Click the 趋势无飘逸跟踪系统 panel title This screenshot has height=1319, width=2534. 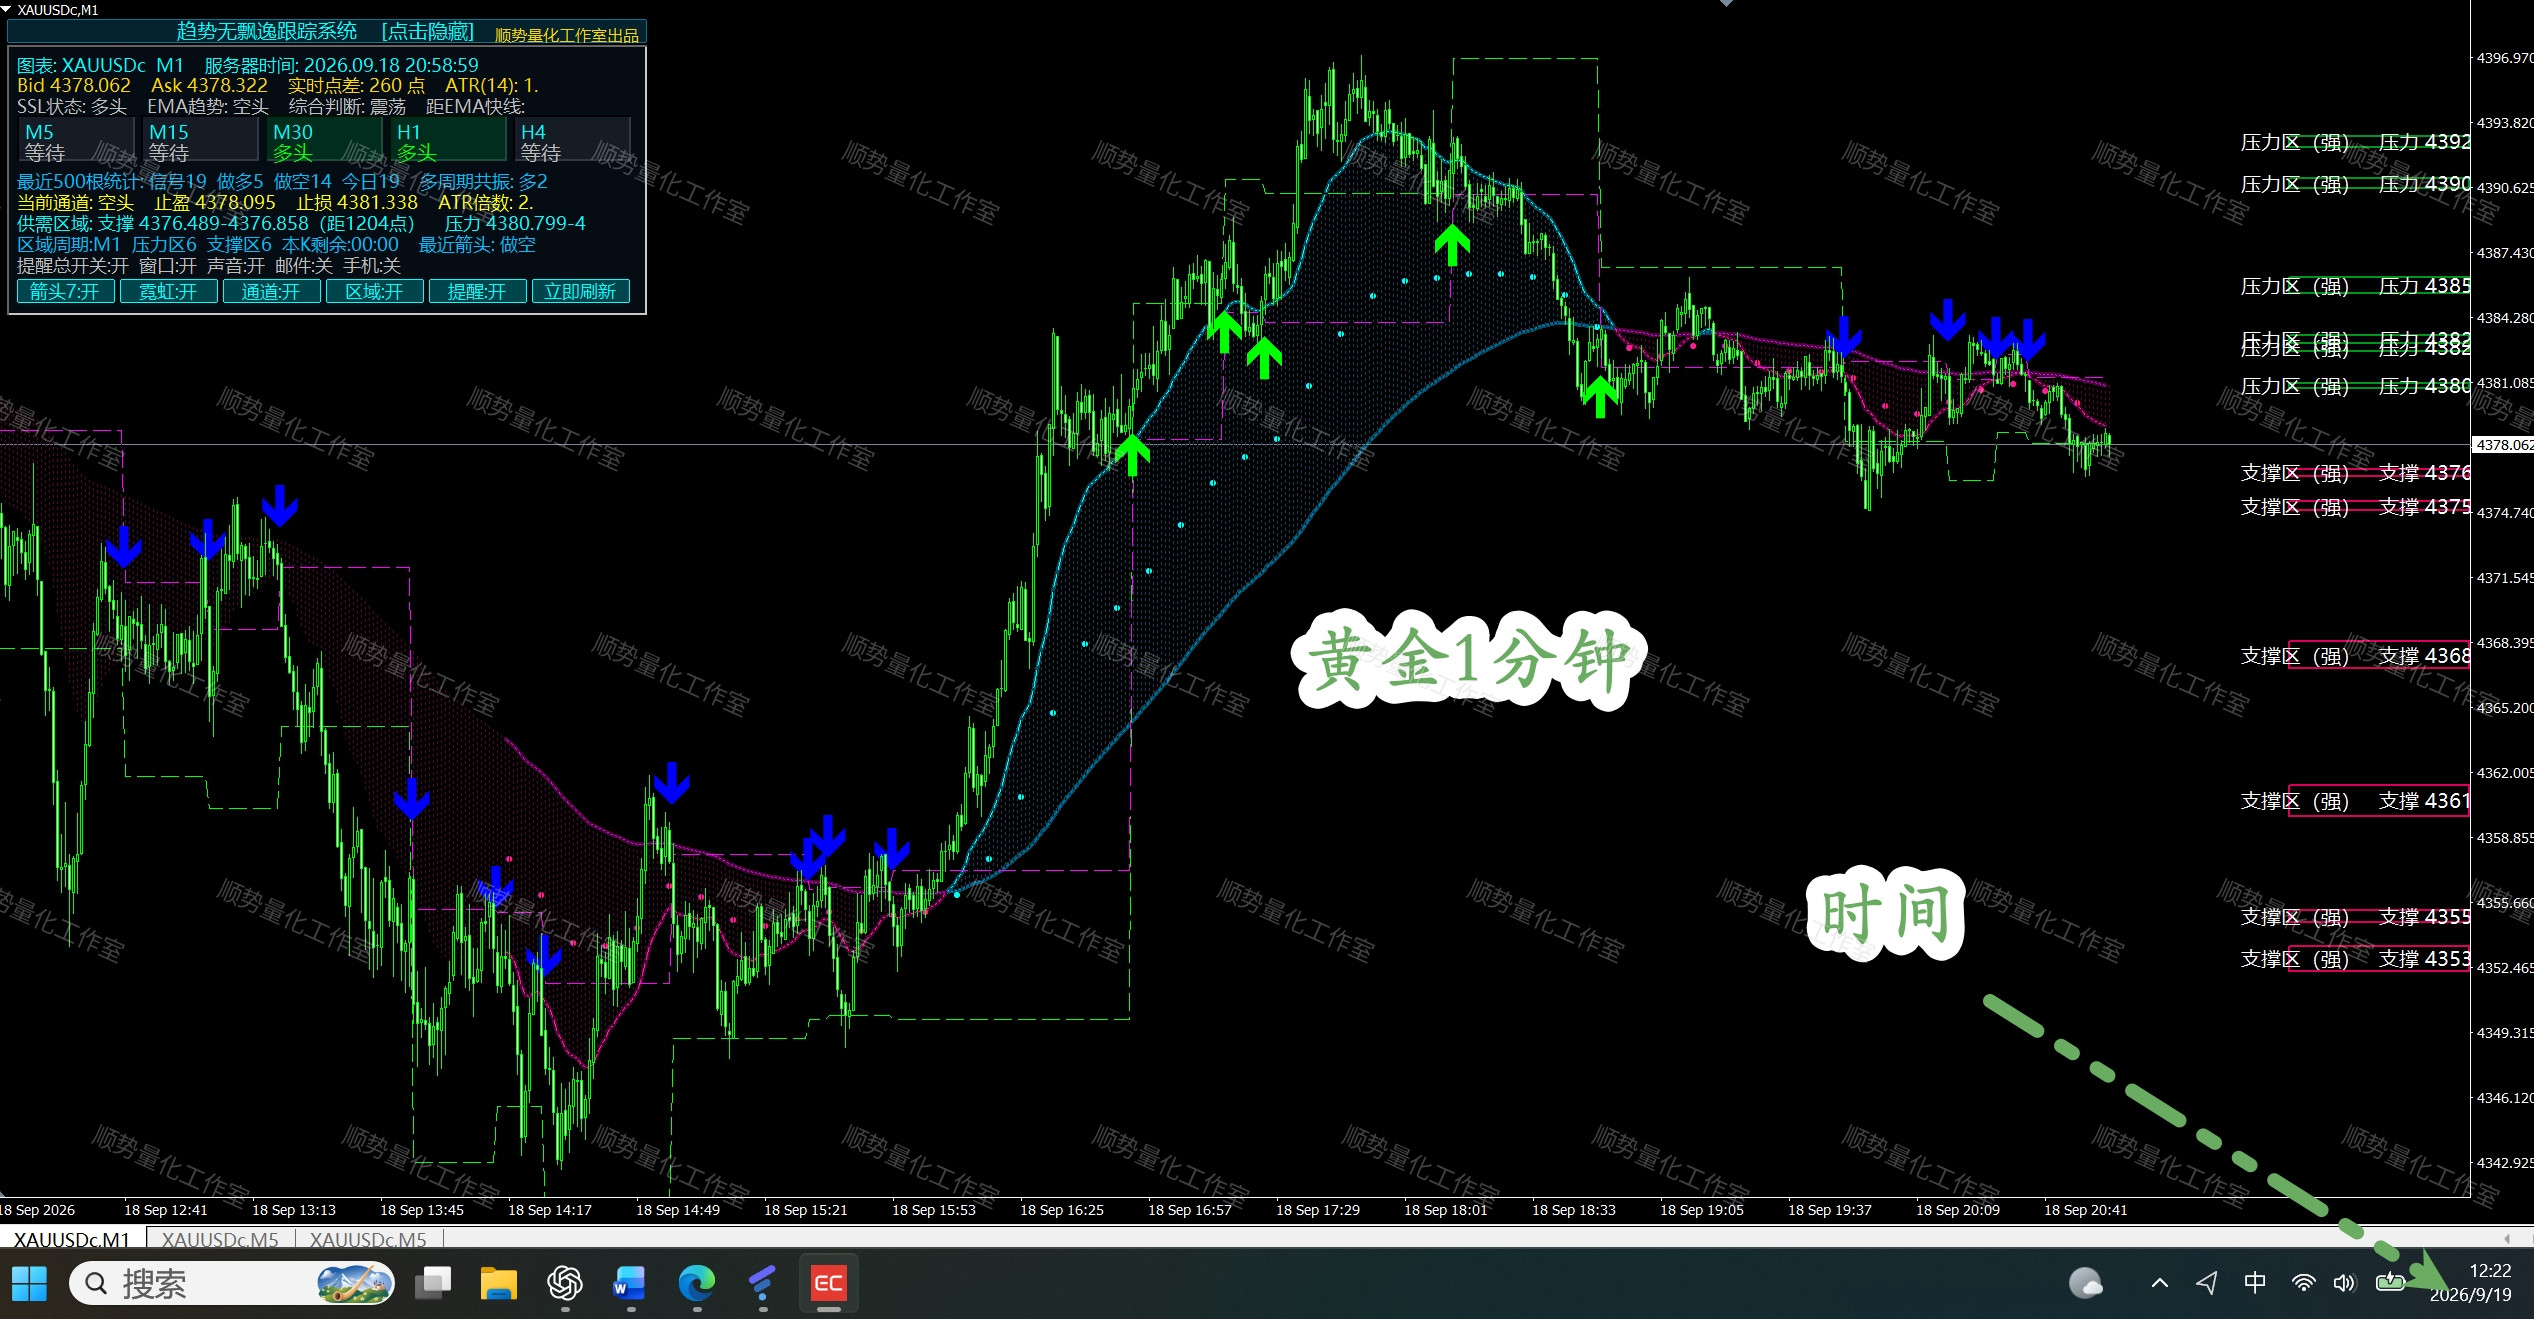(267, 32)
